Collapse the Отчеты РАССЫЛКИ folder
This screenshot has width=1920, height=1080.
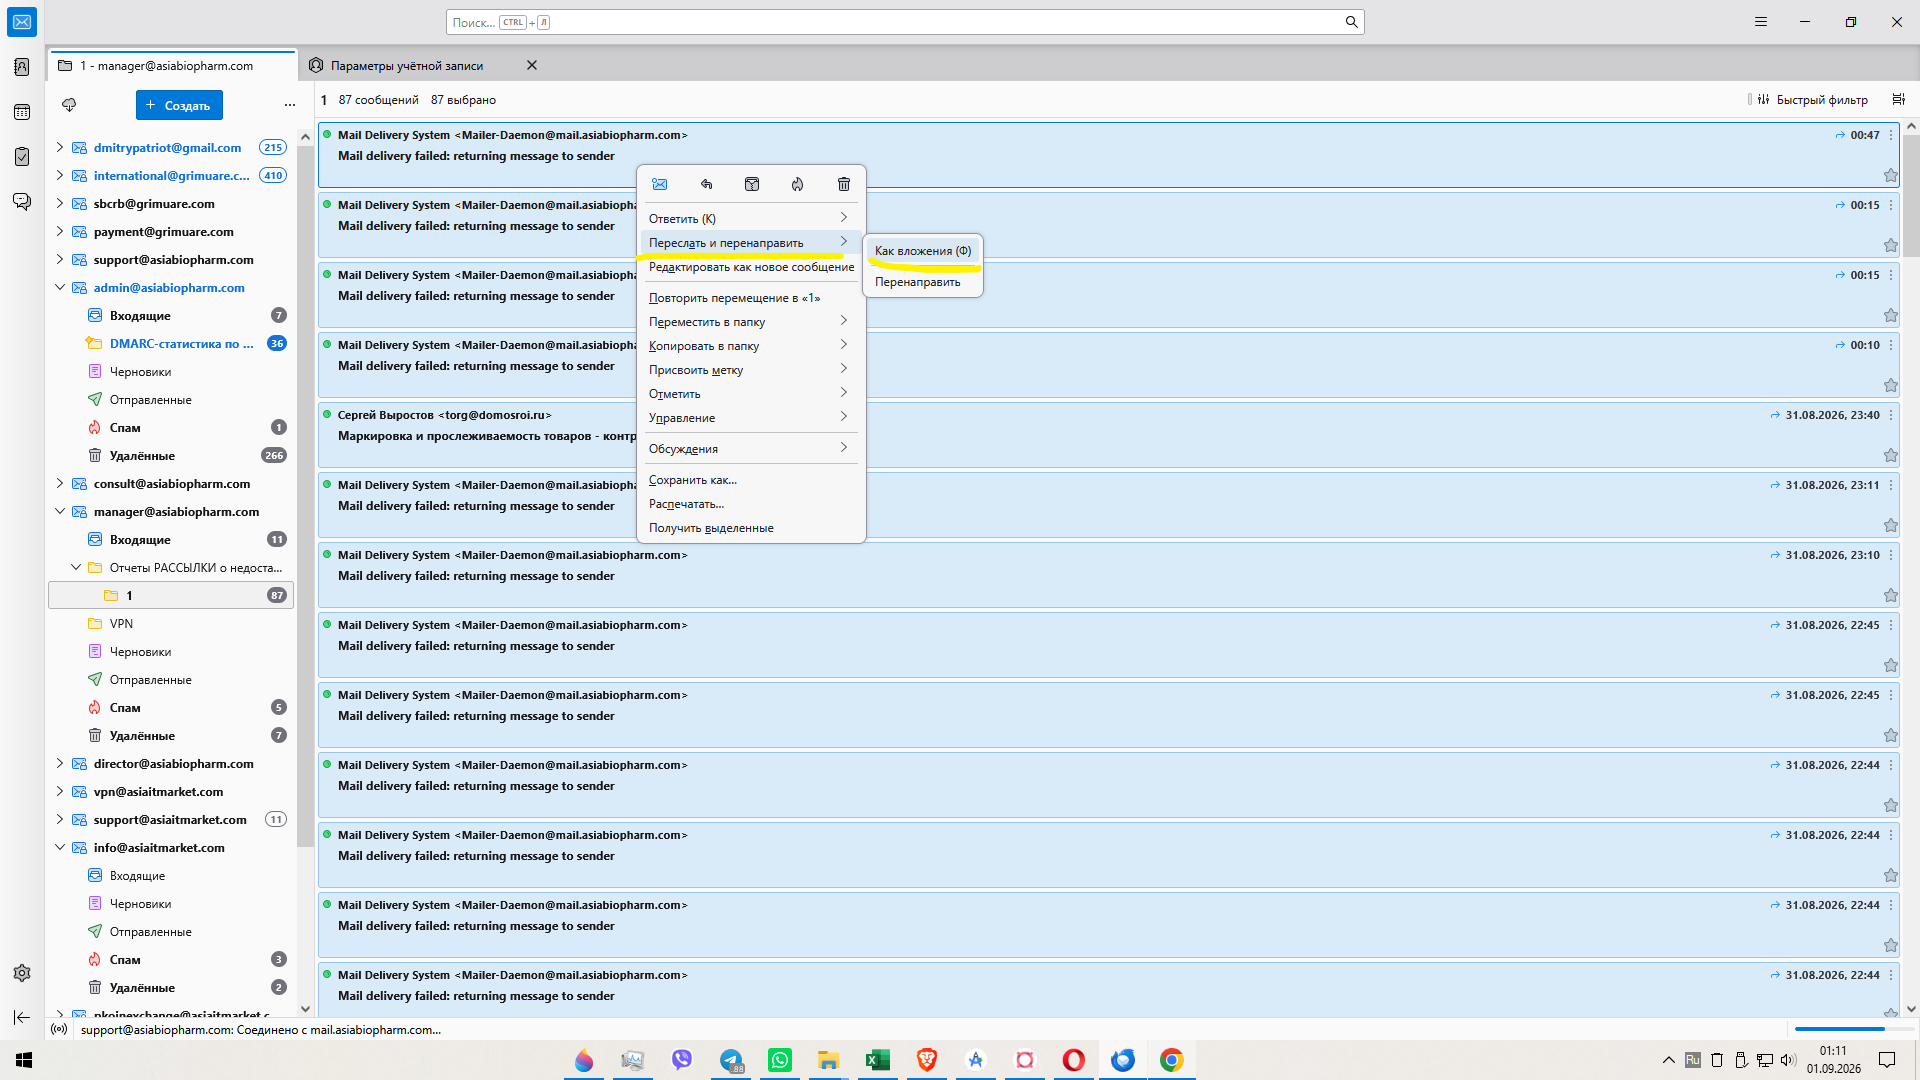[76, 567]
